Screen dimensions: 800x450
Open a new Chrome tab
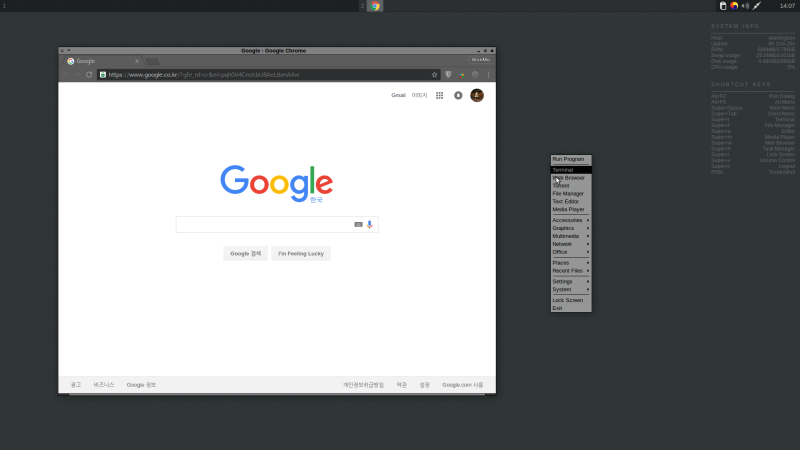152,61
